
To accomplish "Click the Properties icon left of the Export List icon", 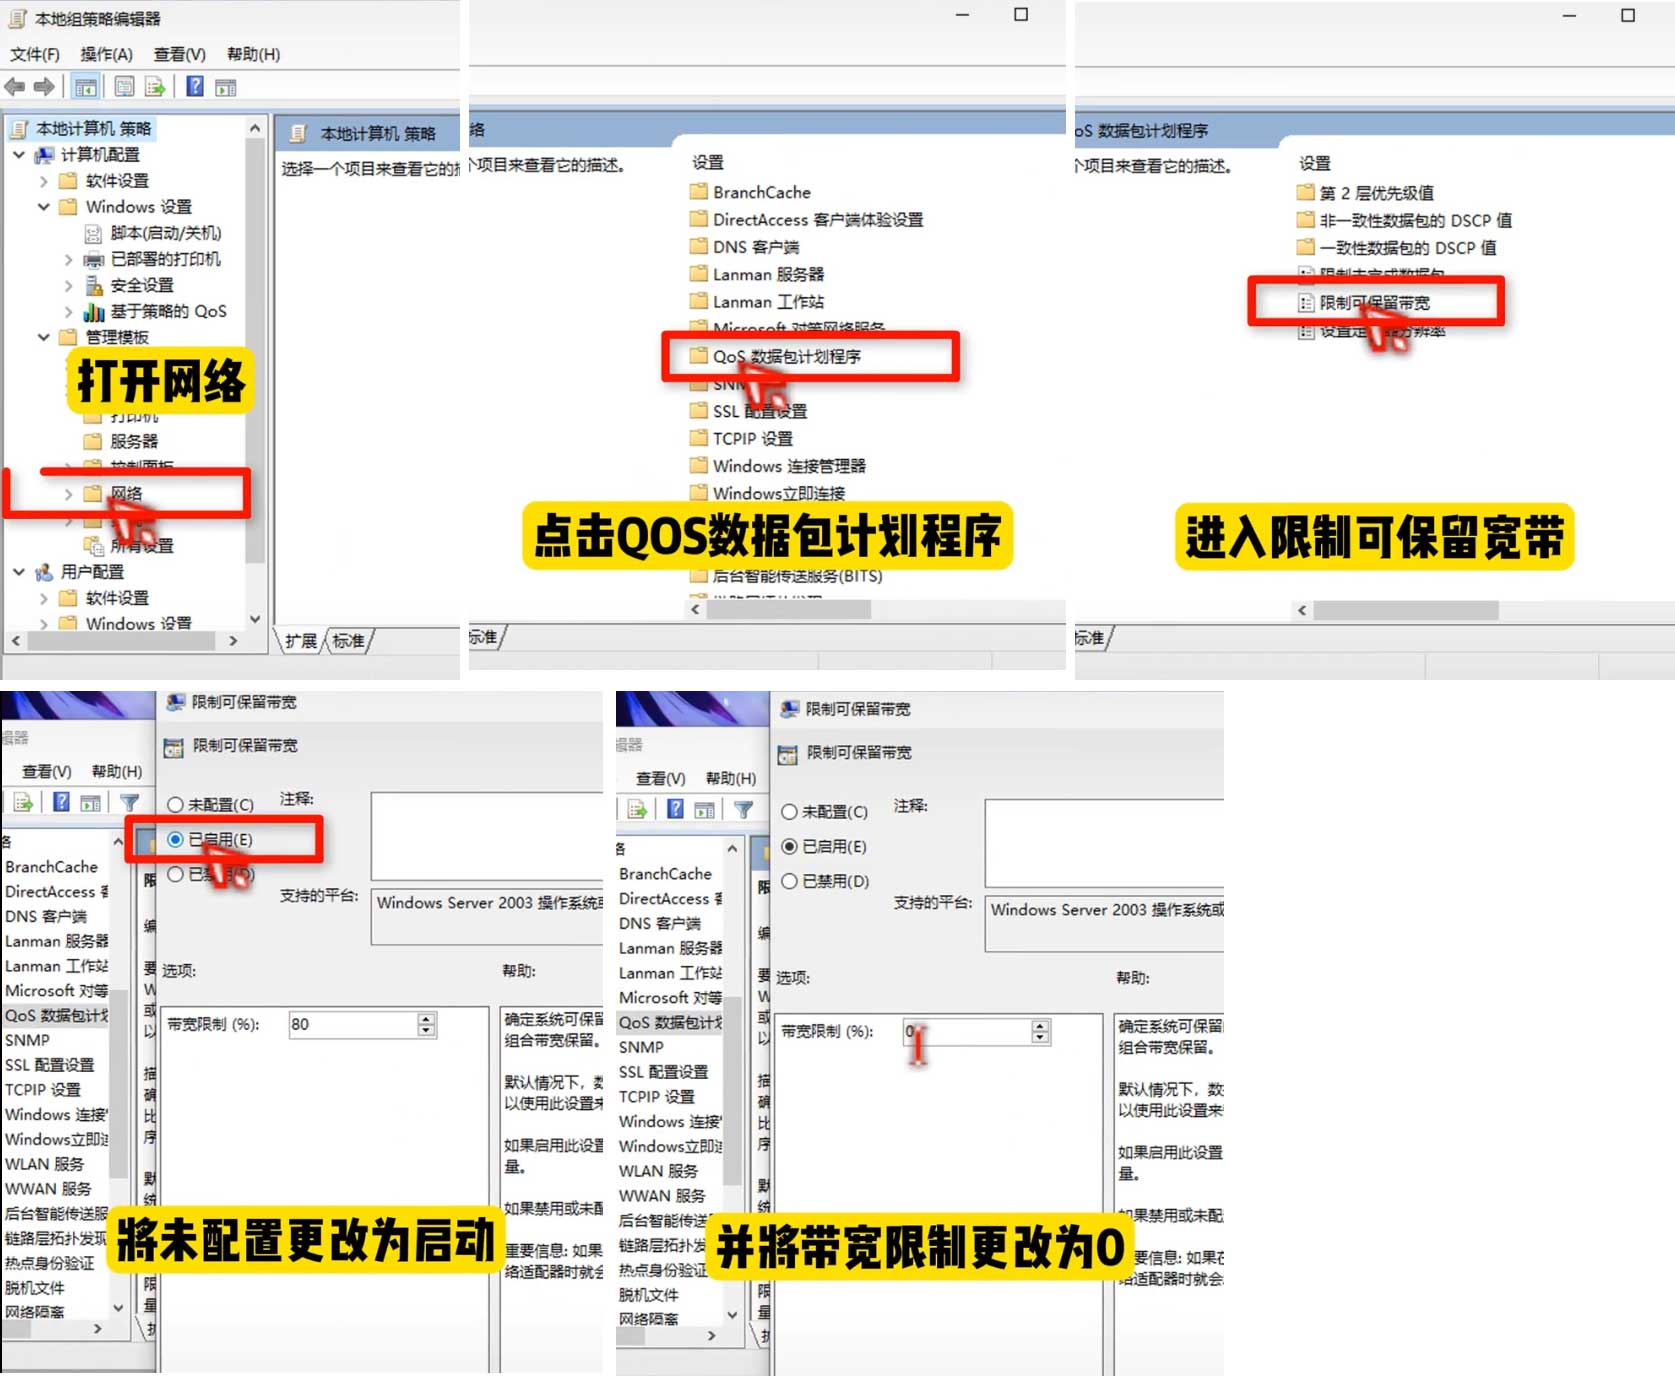I will tap(124, 87).
